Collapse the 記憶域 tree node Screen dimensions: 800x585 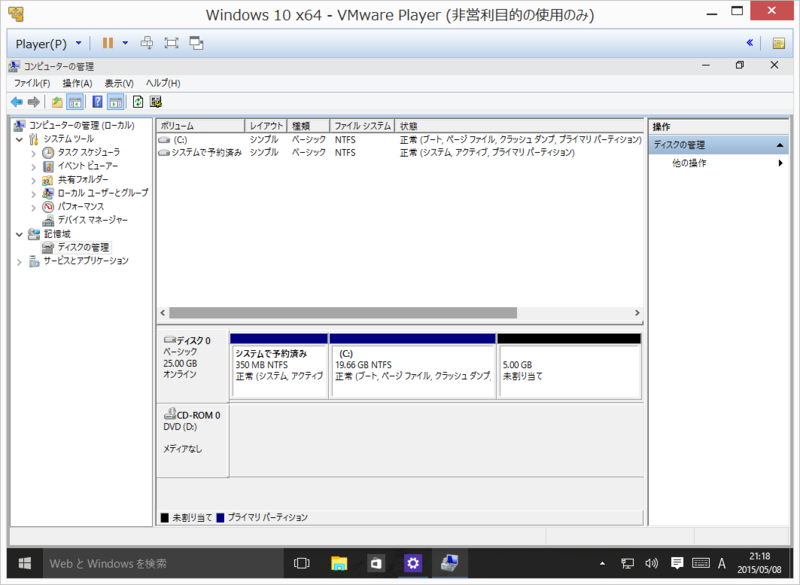(19, 235)
